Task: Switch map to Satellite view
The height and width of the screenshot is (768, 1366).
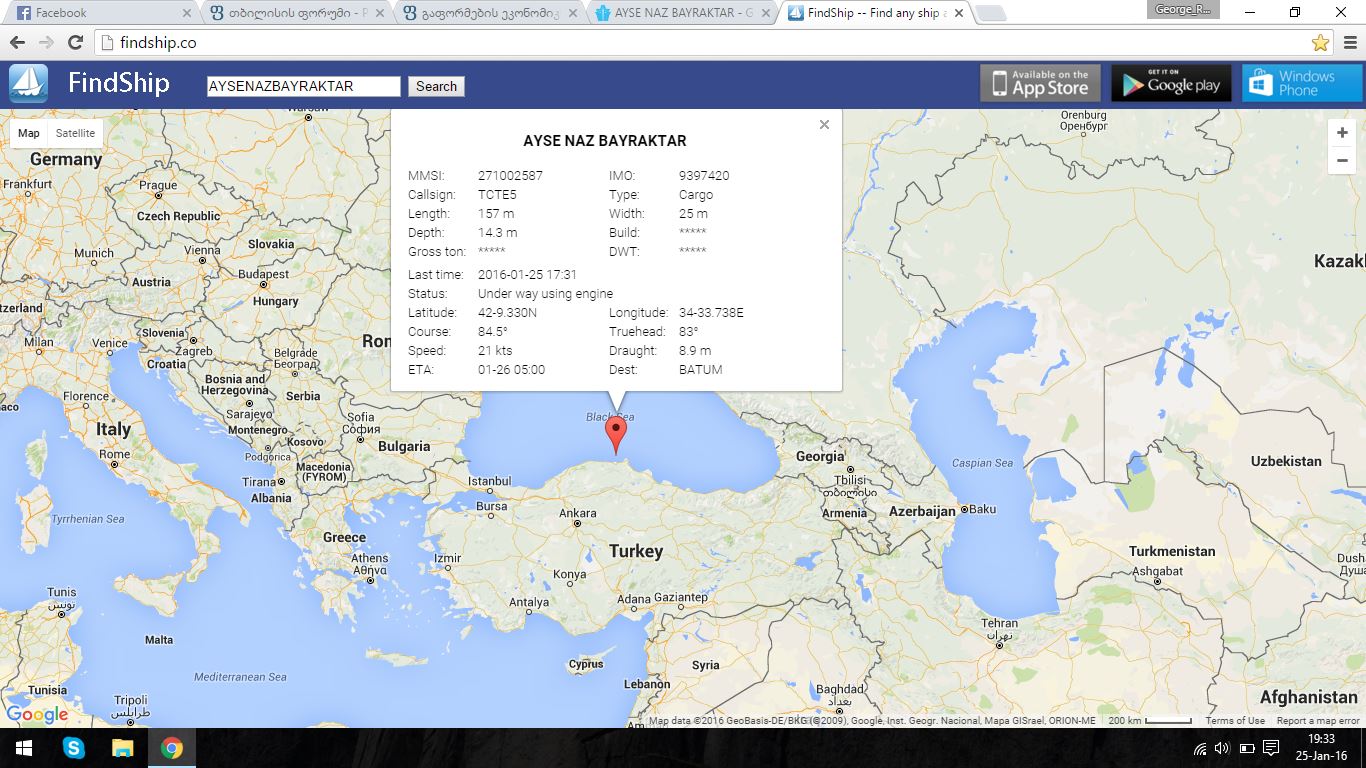Action: tap(75, 133)
